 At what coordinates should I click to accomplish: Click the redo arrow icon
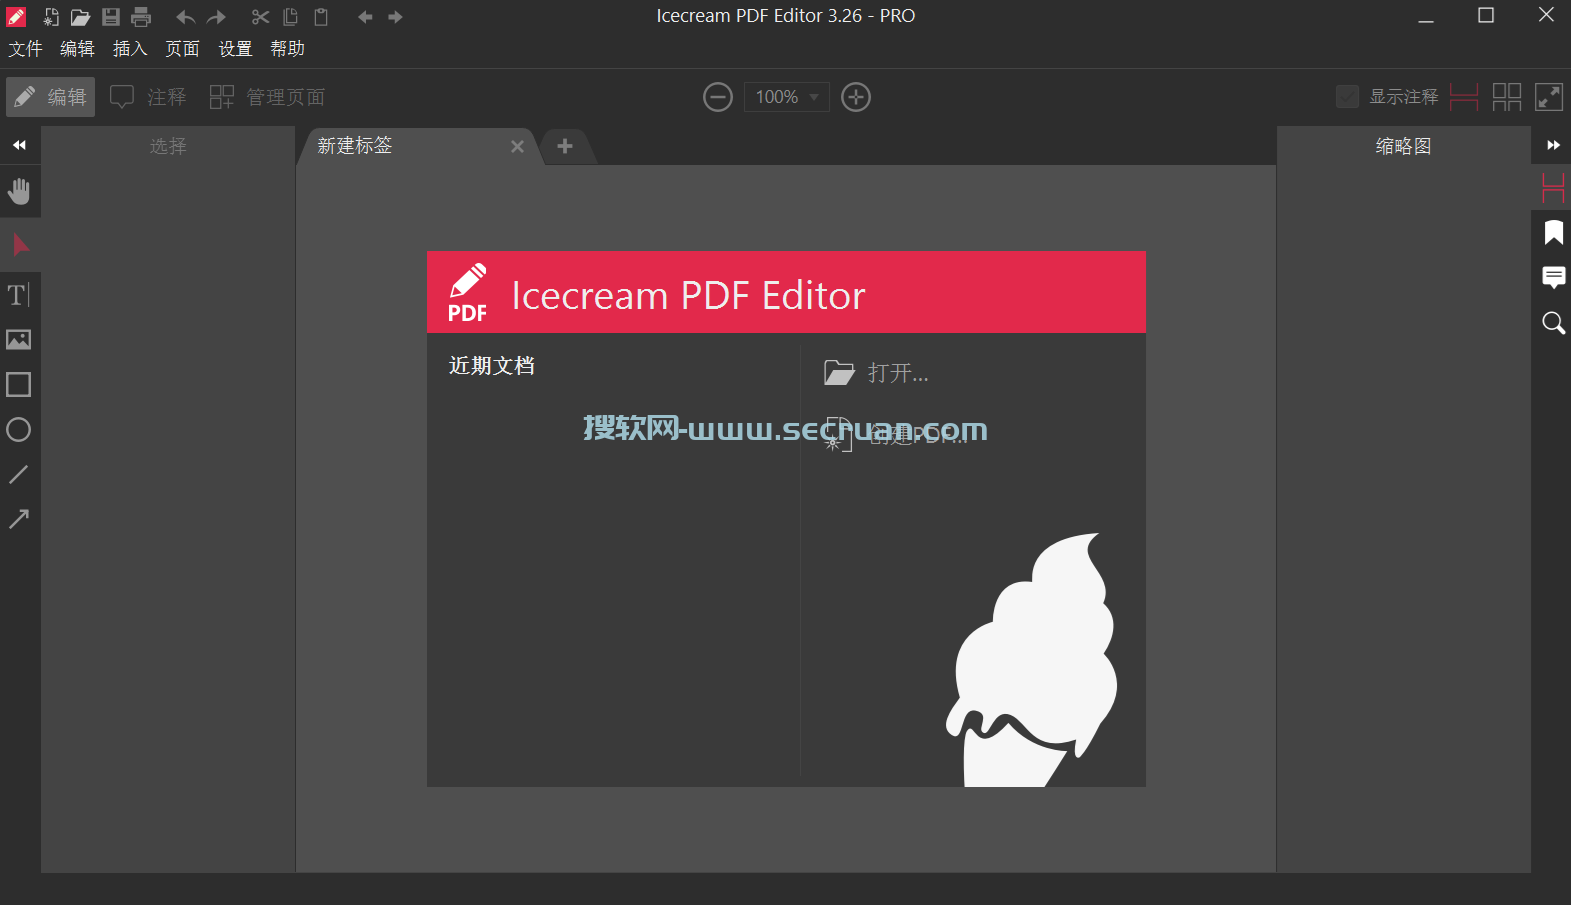coord(216,17)
